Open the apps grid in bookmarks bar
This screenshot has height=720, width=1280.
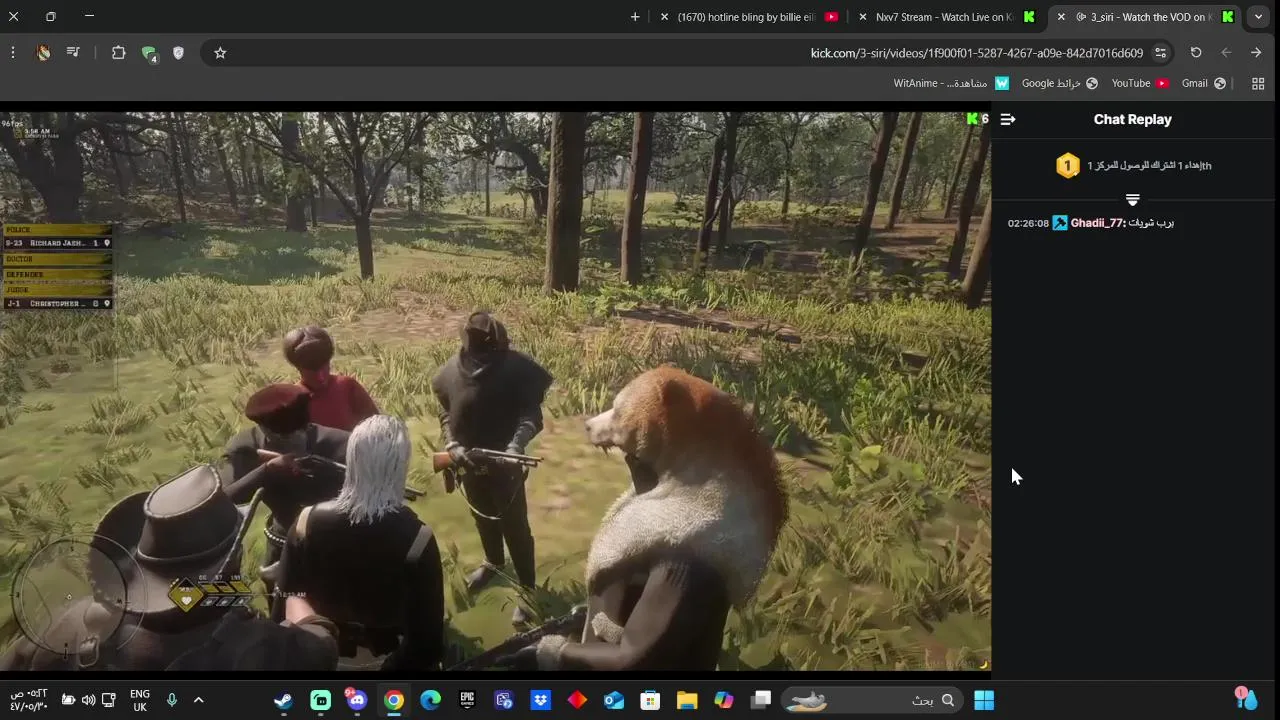pyautogui.click(x=1258, y=84)
